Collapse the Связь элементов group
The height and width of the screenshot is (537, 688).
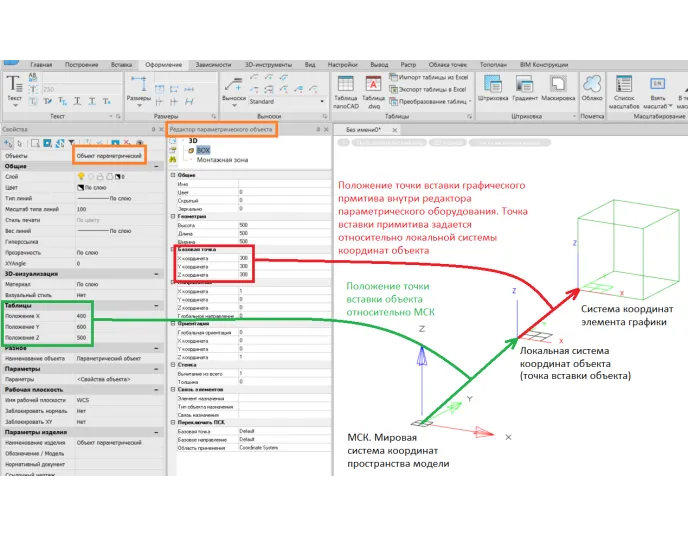(173, 390)
